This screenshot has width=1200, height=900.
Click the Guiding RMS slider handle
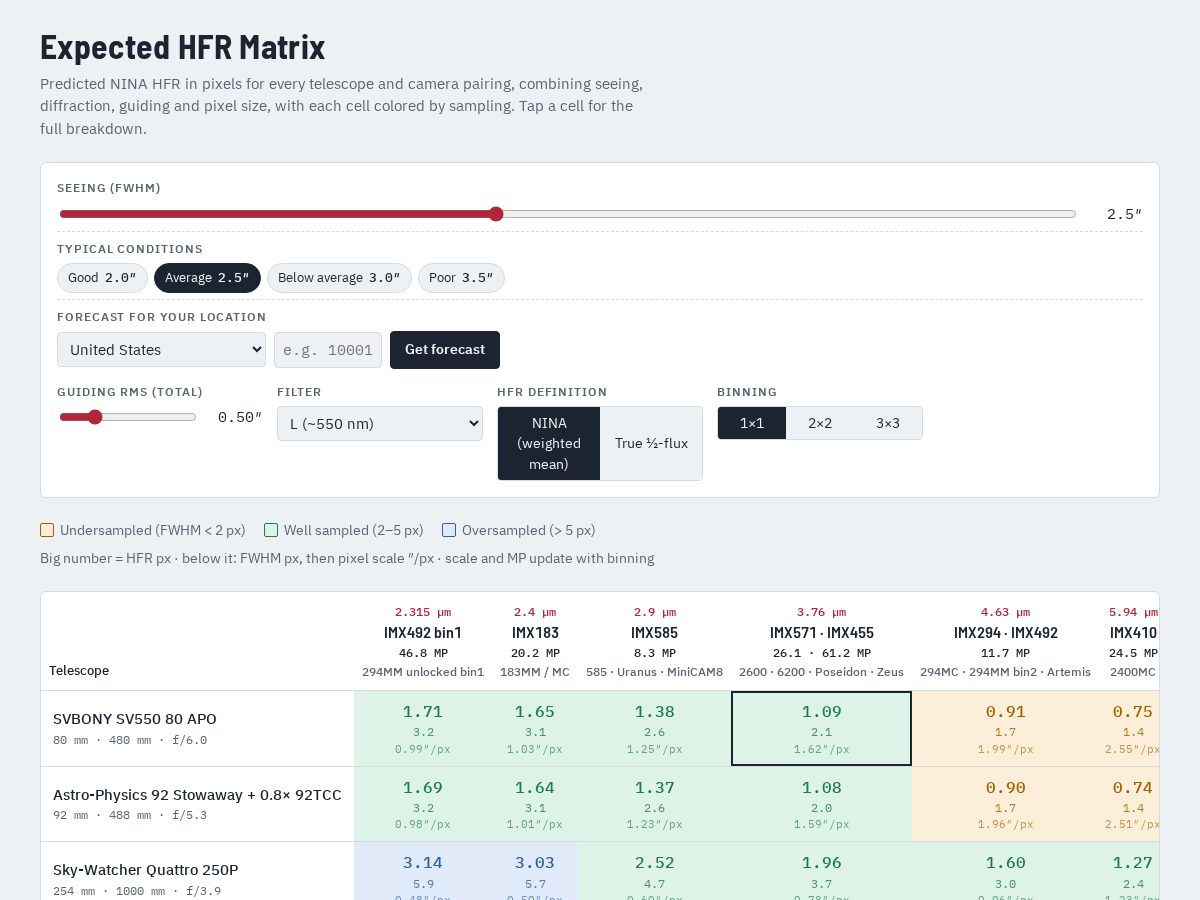[x=95, y=417]
